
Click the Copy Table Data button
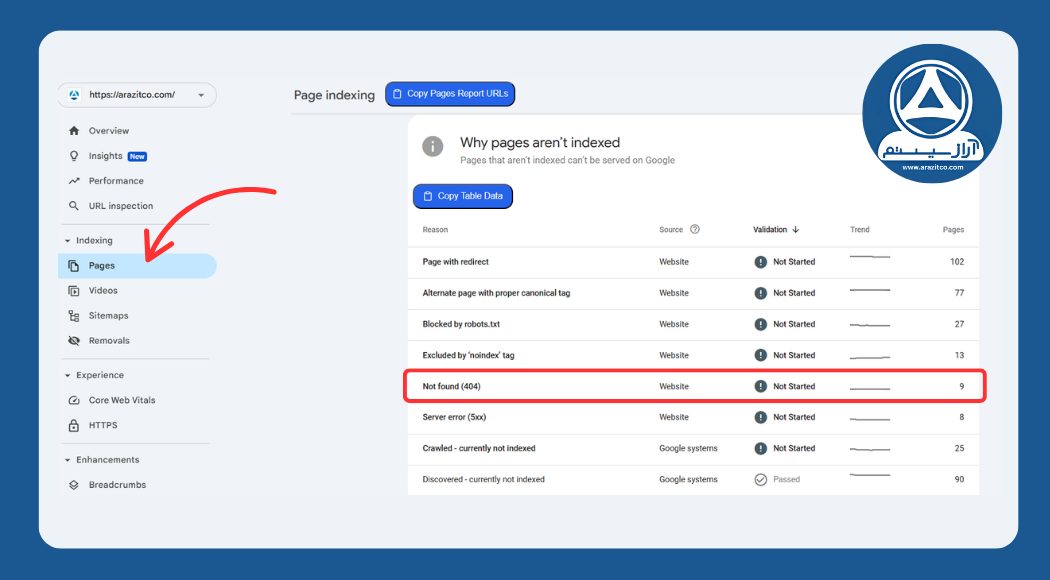coord(462,196)
